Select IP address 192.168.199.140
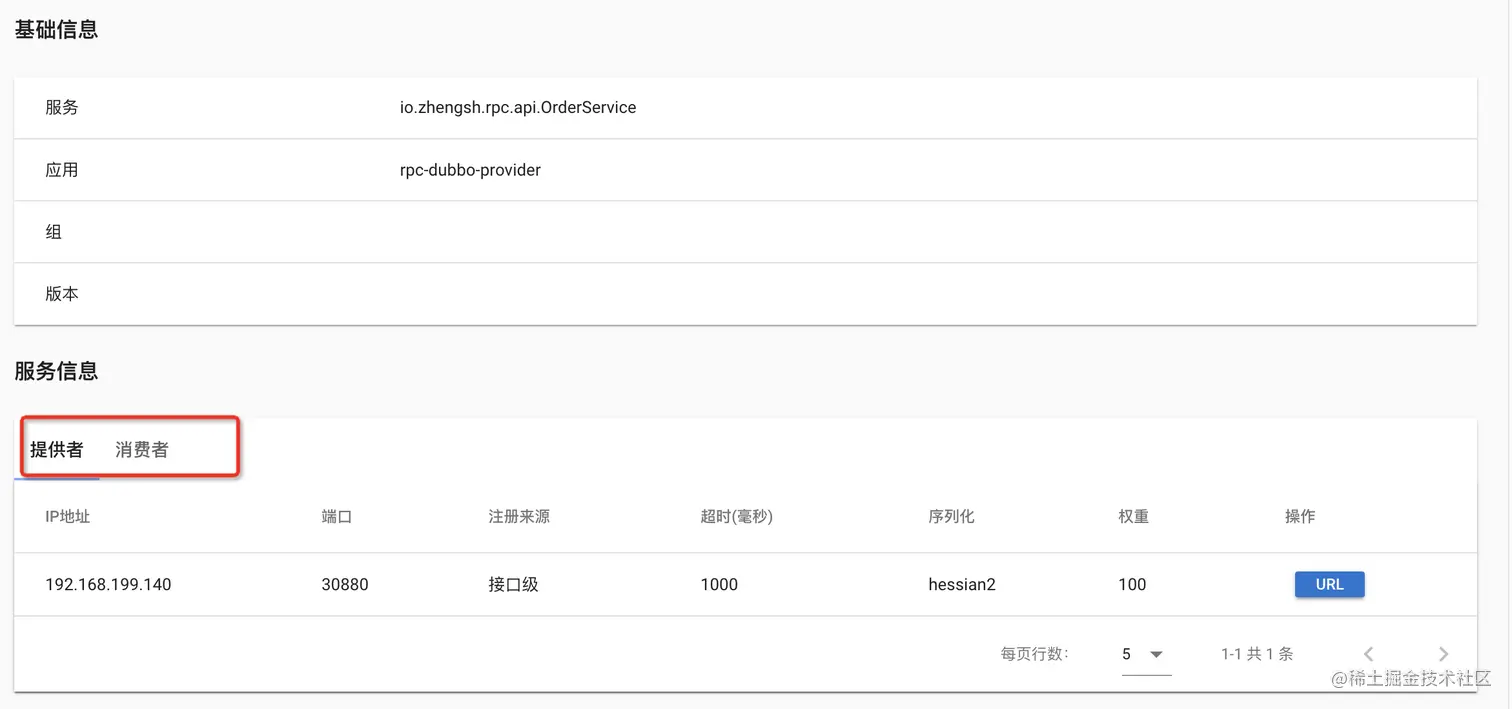Screen dimensions: 1512x709 pos(108,585)
